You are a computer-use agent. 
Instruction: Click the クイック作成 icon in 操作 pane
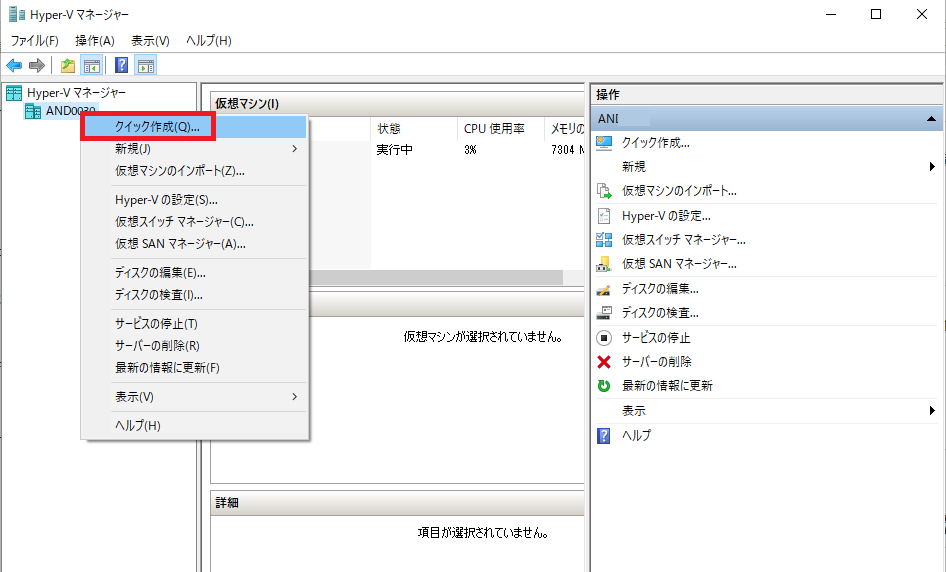pos(604,143)
